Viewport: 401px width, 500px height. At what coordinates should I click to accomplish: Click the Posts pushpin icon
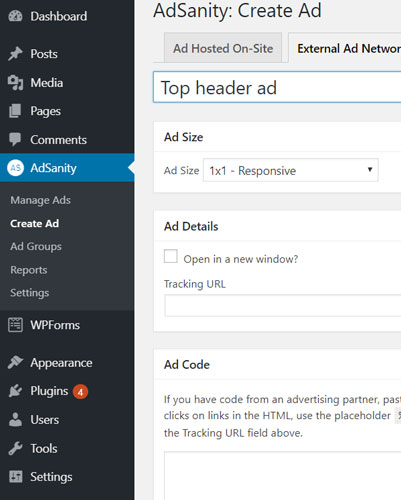pos(15,54)
